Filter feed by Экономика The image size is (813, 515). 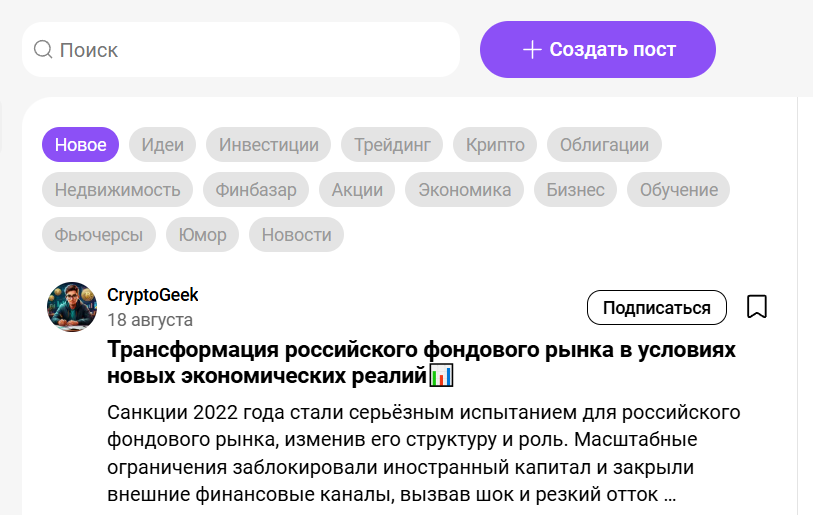click(x=464, y=189)
